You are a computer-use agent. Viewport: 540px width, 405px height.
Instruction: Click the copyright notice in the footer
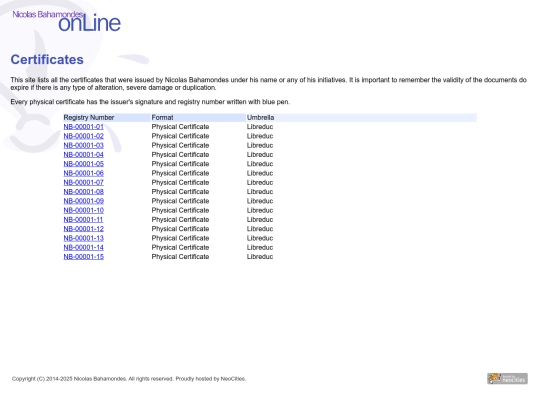(129, 379)
